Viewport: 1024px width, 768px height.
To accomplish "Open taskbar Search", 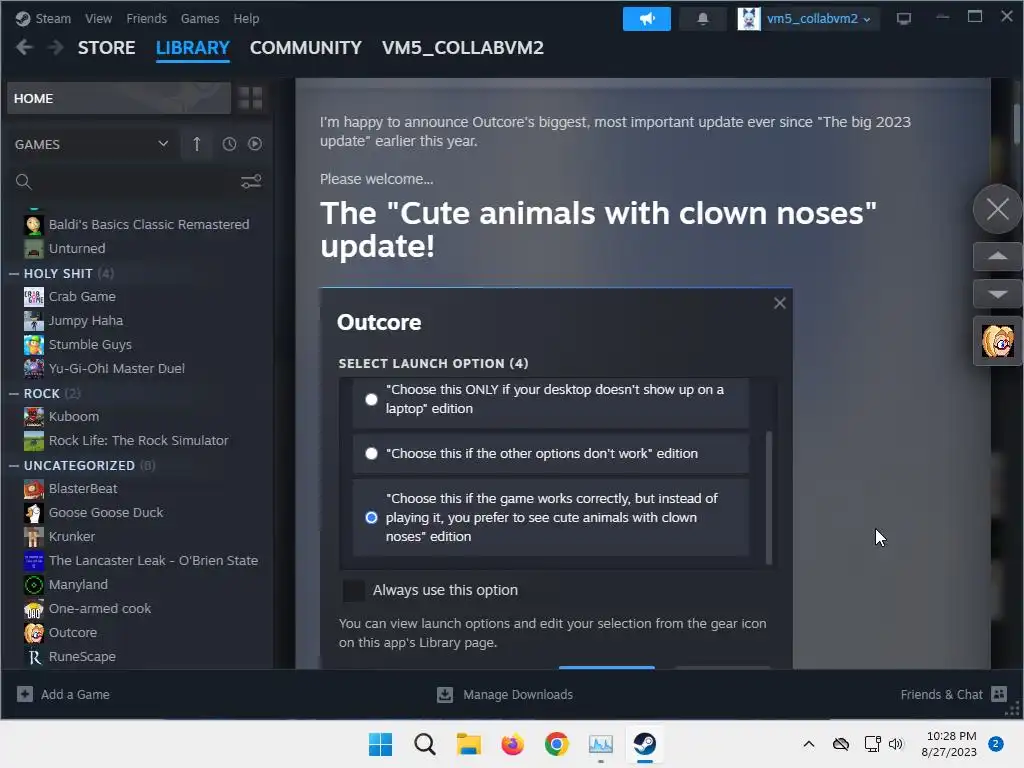I will coord(424,744).
